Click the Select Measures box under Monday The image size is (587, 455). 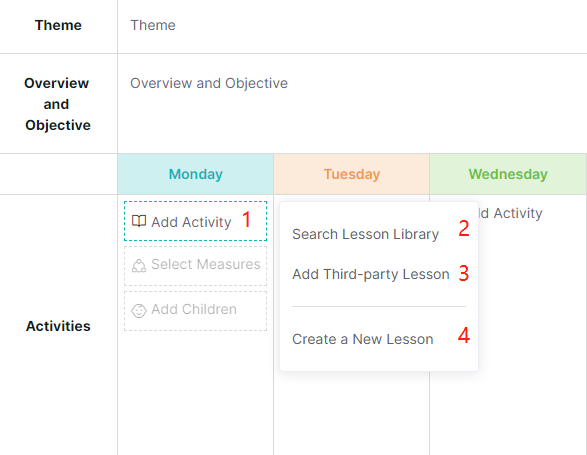point(195,266)
